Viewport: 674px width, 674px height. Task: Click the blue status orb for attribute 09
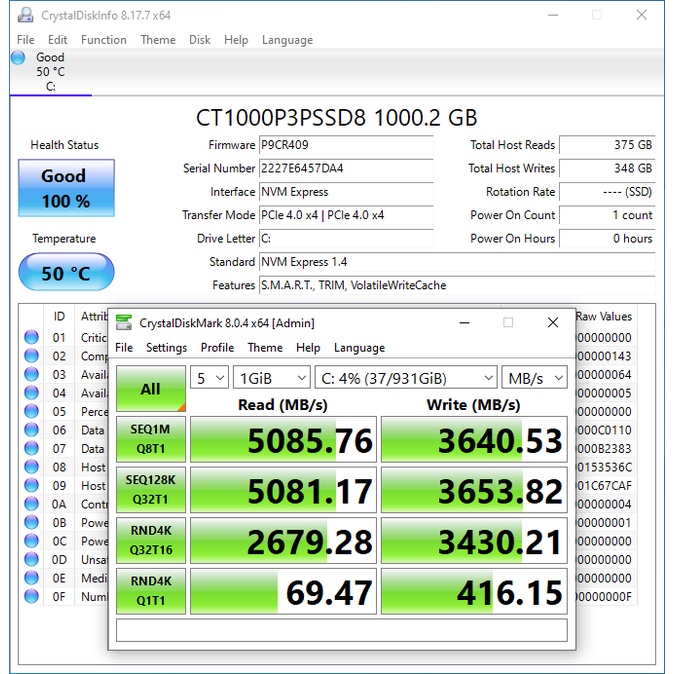[x=31, y=485]
